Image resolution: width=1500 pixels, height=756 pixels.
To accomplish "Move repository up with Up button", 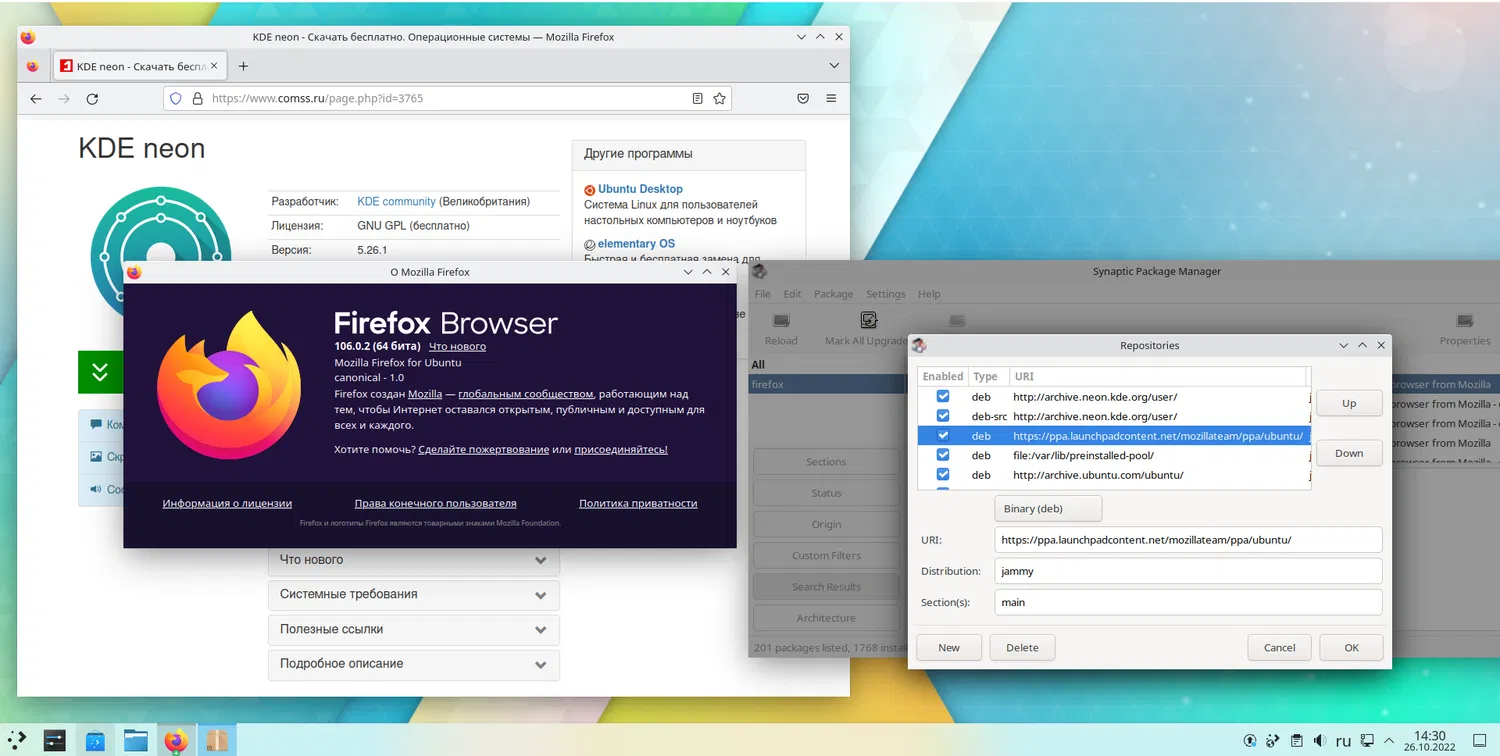I will pos(1349,403).
